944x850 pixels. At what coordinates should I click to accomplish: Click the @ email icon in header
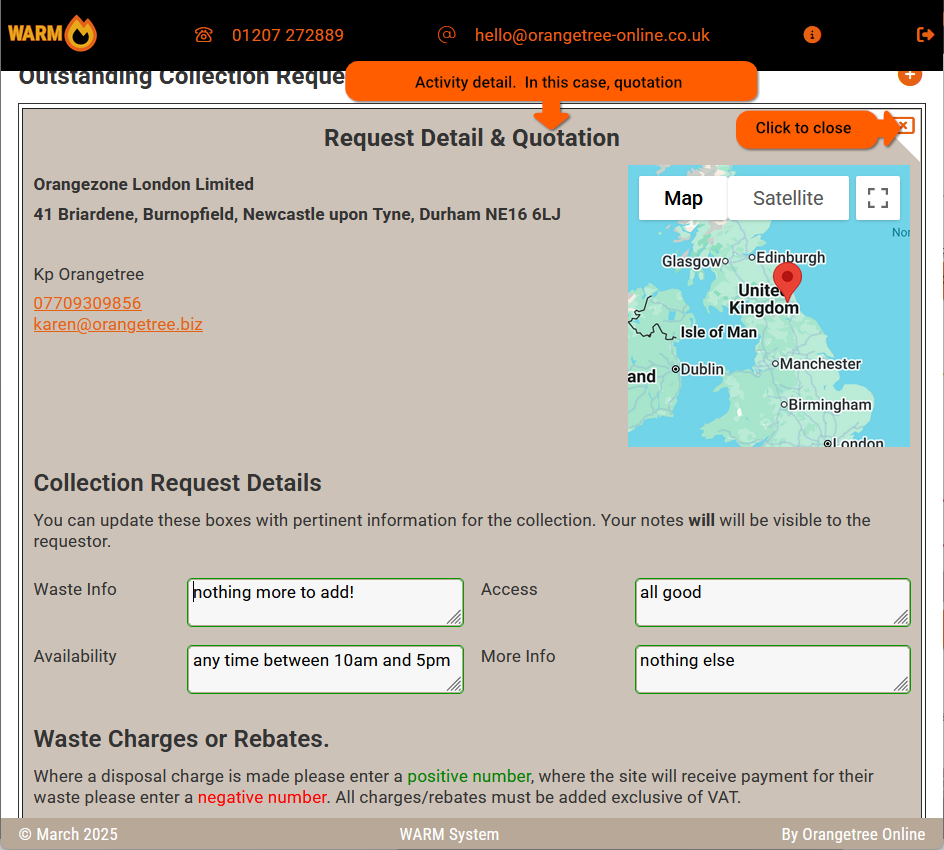point(446,34)
